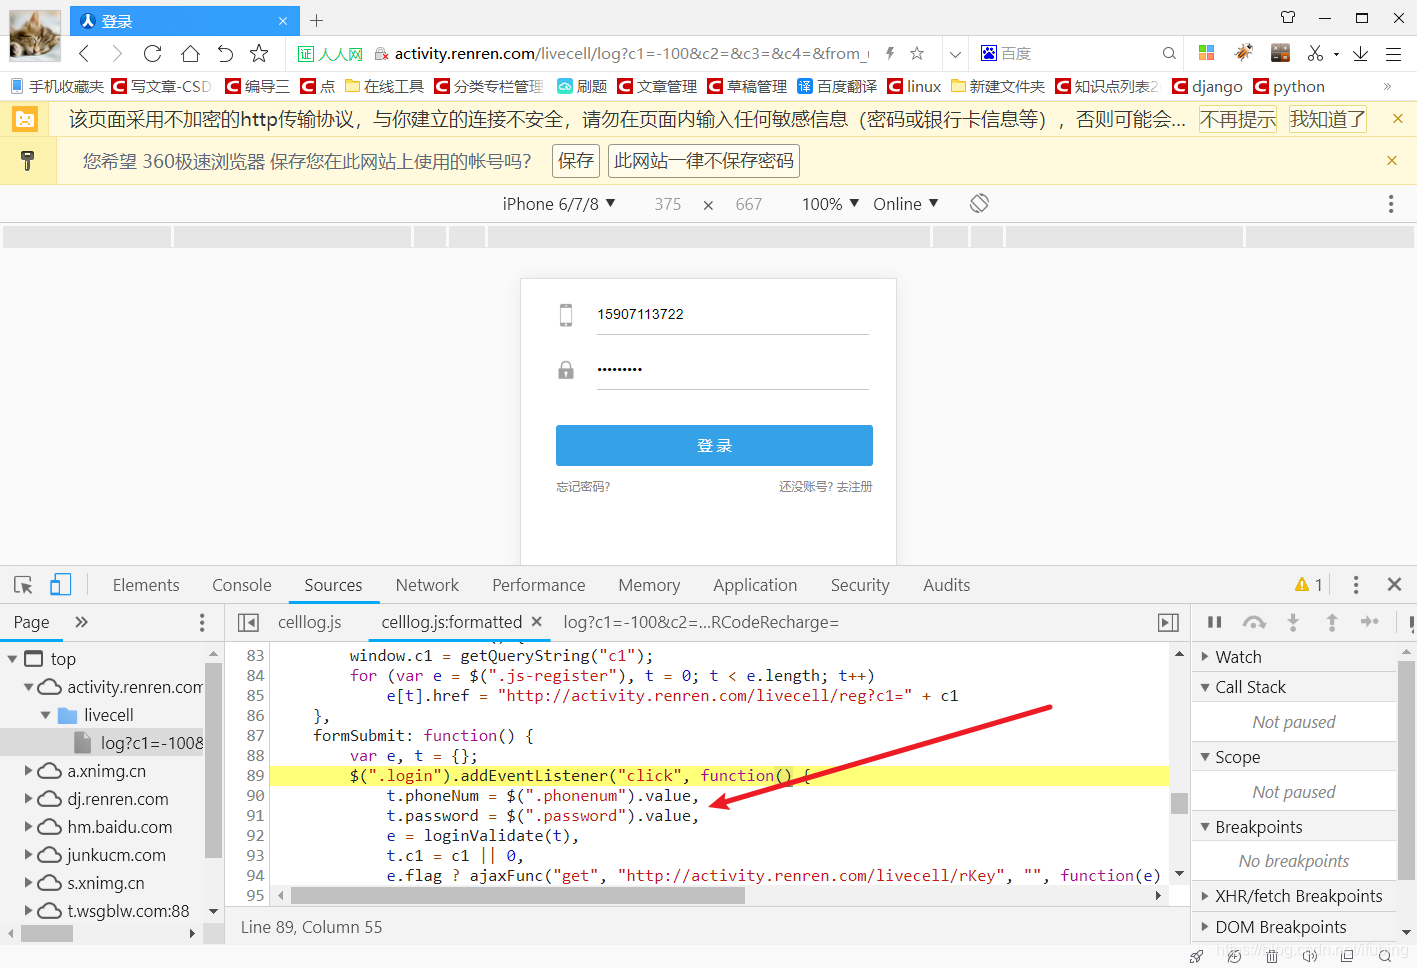Open the Application tab
1417x968 pixels.
(755, 585)
